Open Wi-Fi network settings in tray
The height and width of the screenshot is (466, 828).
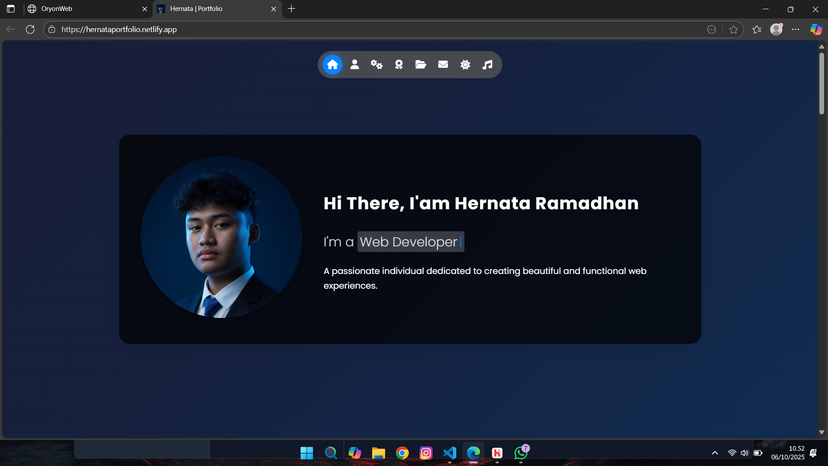pos(732,453)
